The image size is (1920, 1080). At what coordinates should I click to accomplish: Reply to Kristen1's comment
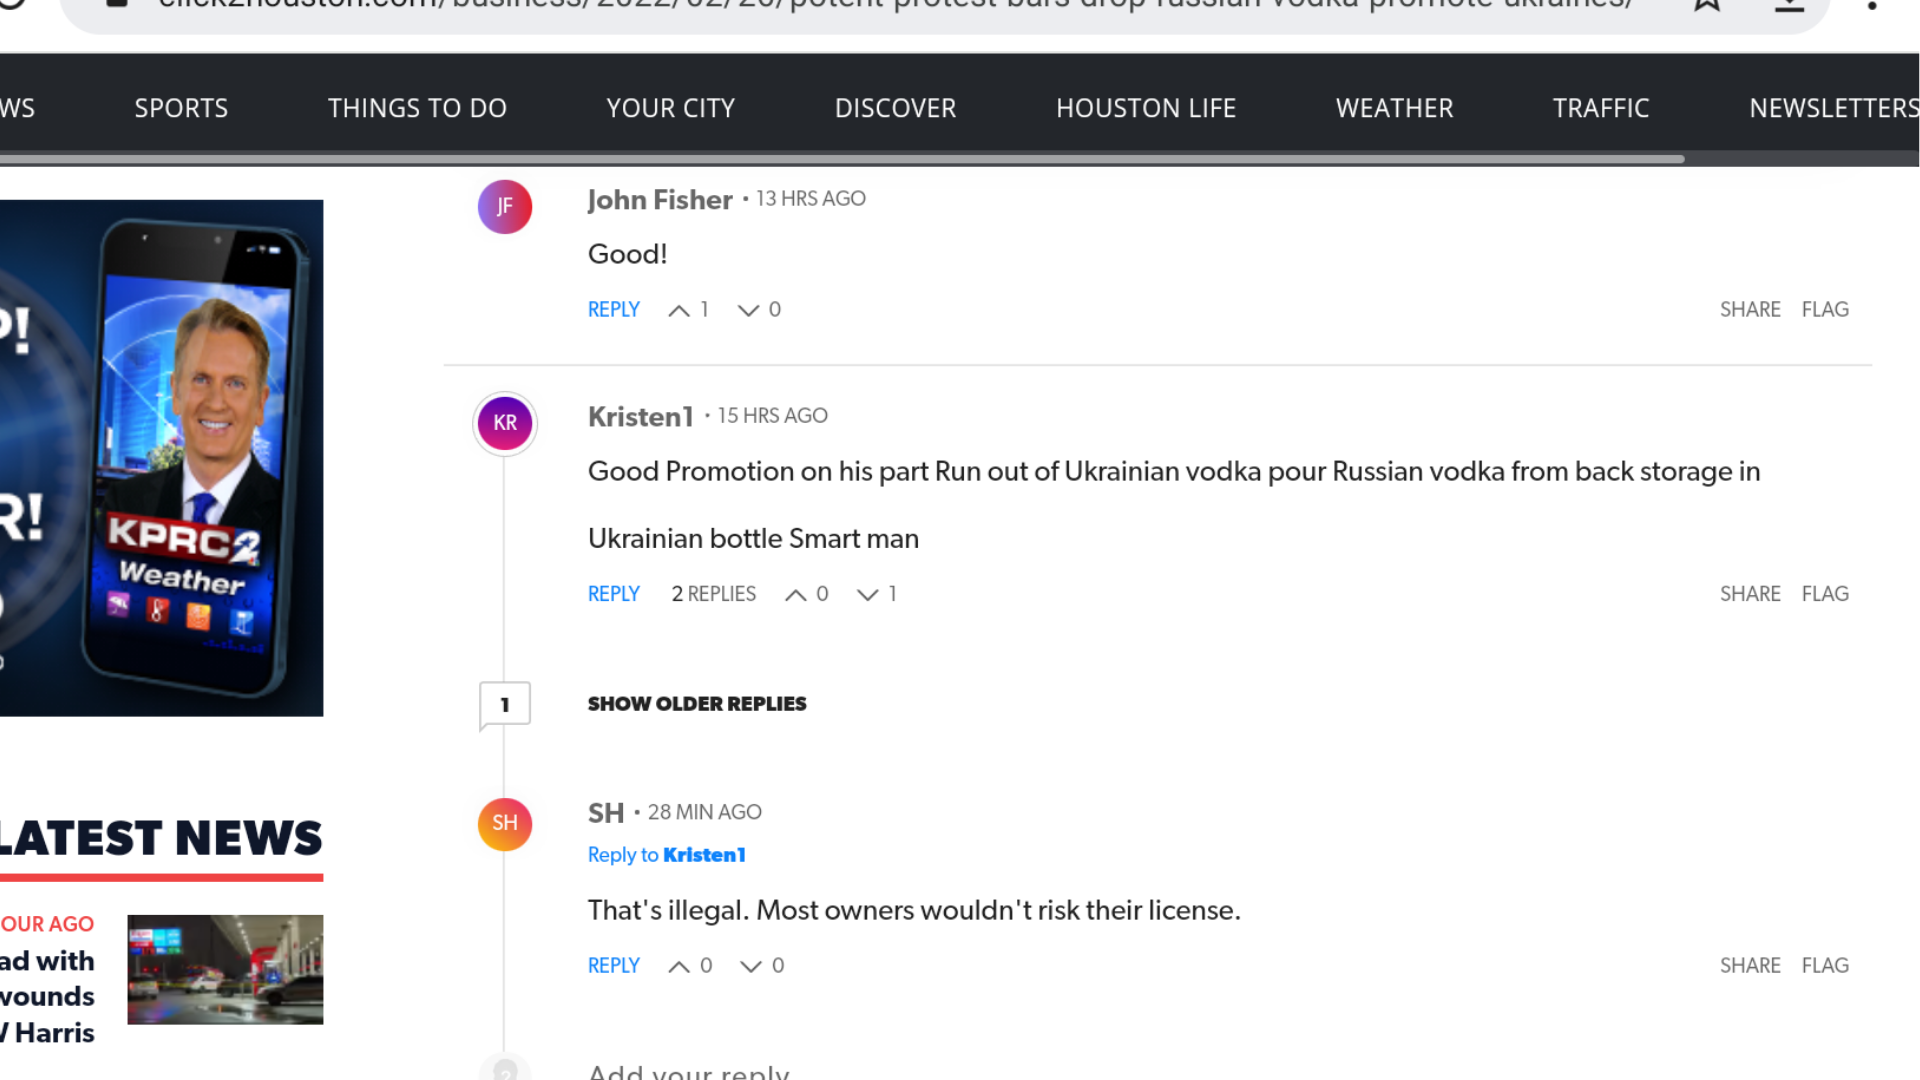click(x=613, y=594)
